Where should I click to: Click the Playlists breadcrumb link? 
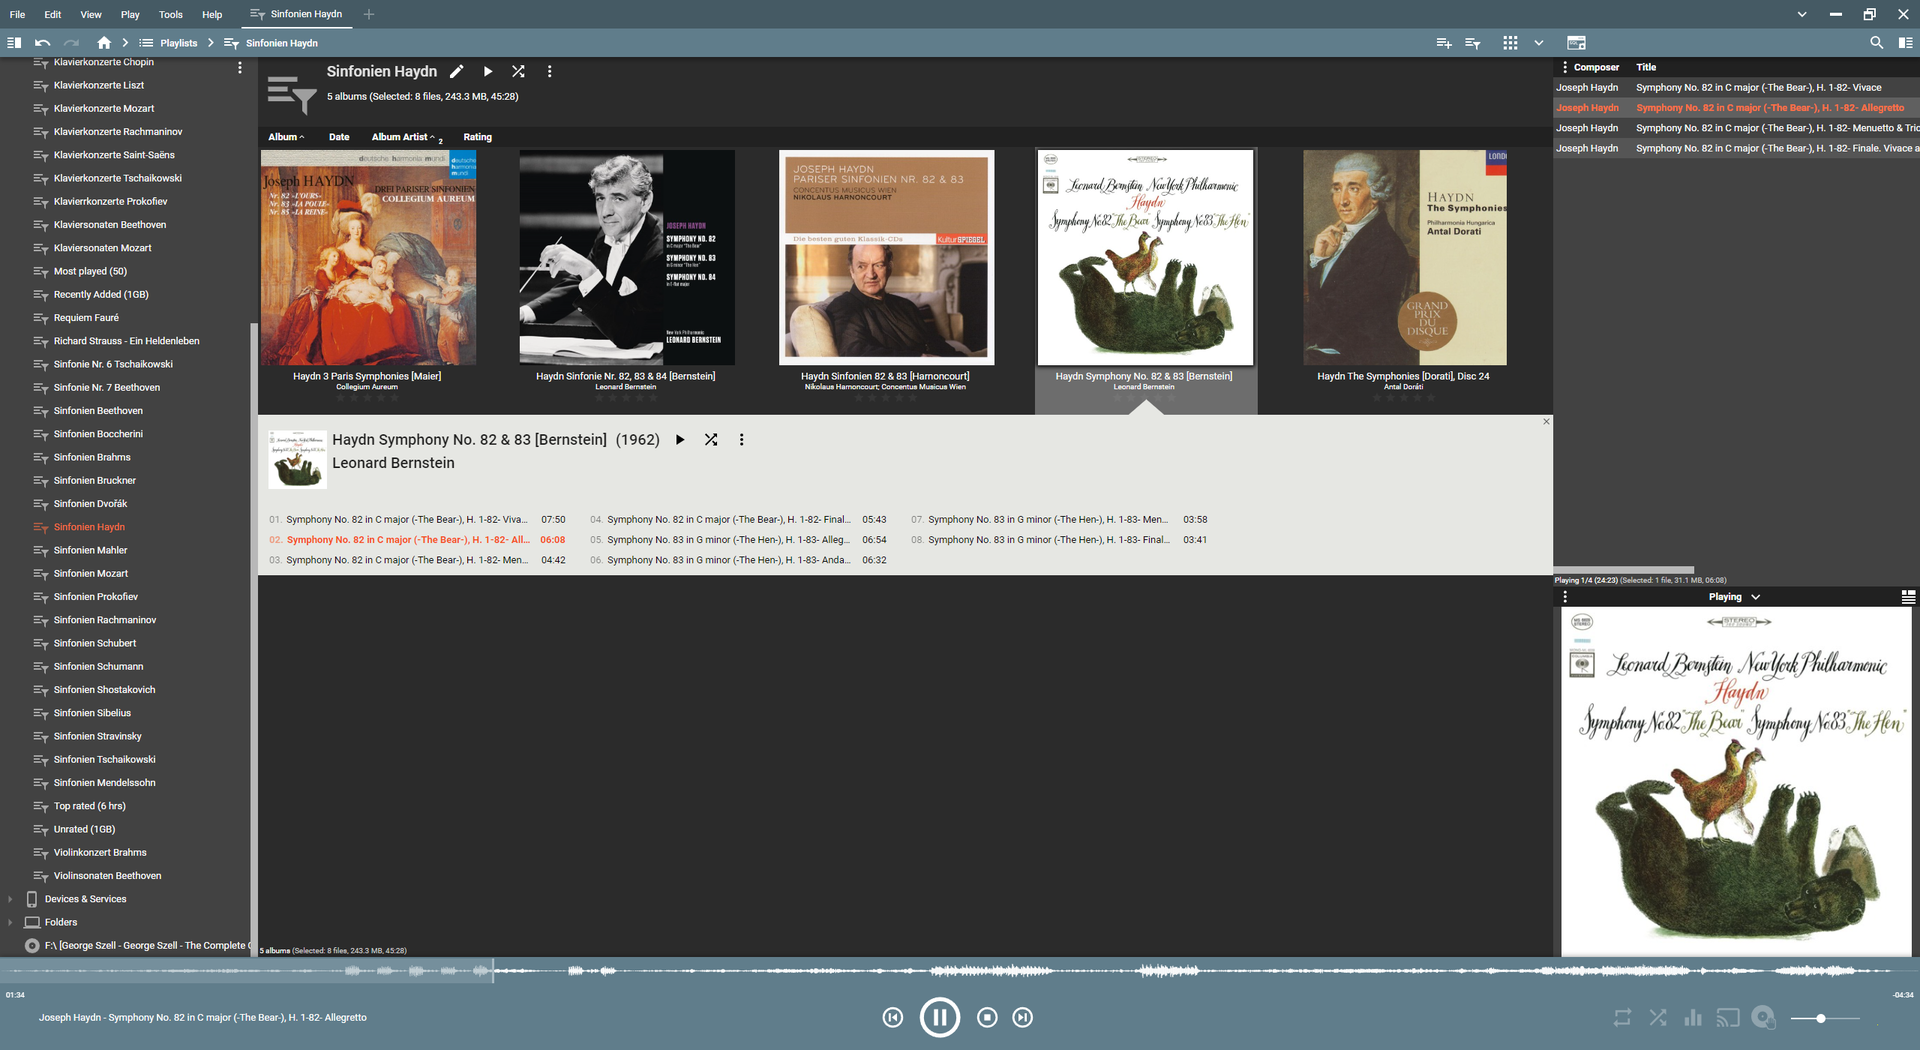click(x=178, y=43)
